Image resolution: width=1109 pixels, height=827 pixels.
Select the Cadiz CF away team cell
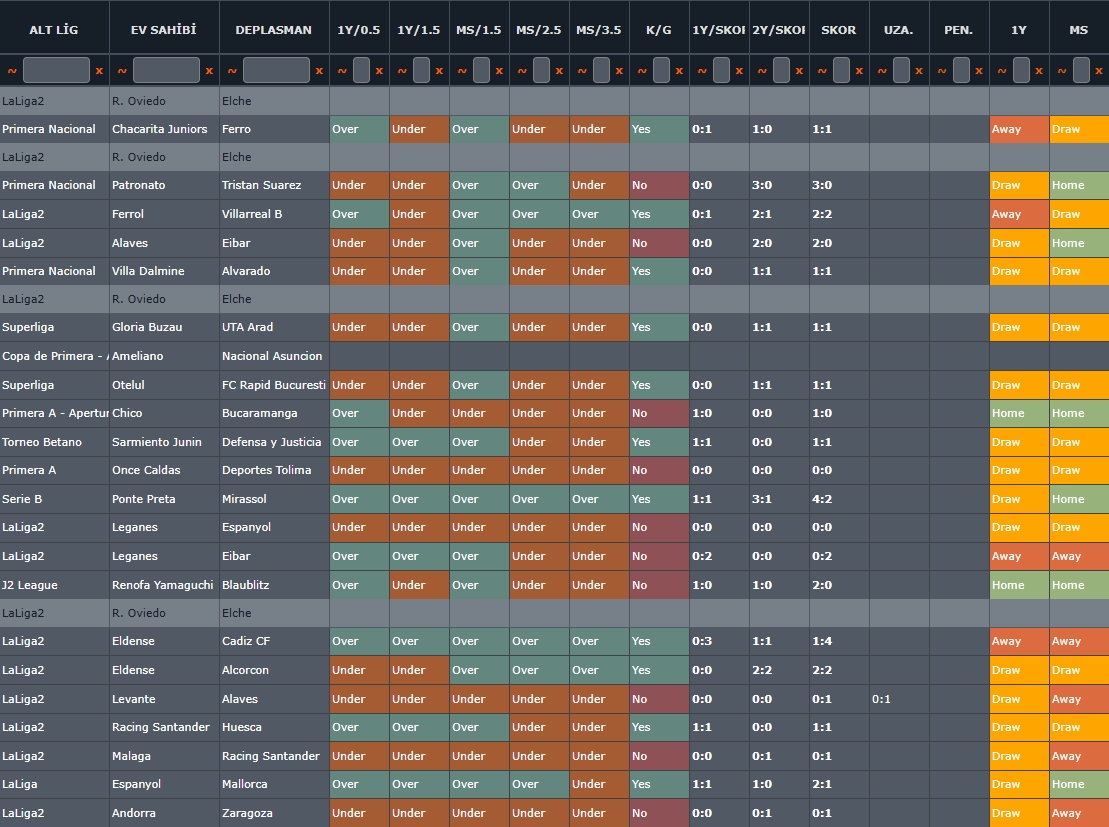click(274, 641)
